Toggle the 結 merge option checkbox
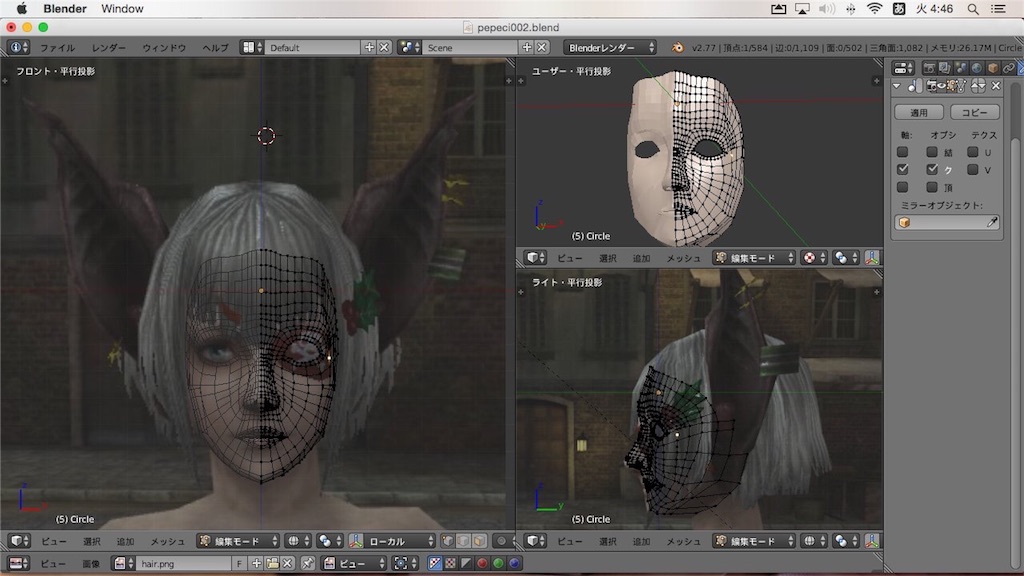This screenshot has width=1024, height=576. tap(932, 152)
